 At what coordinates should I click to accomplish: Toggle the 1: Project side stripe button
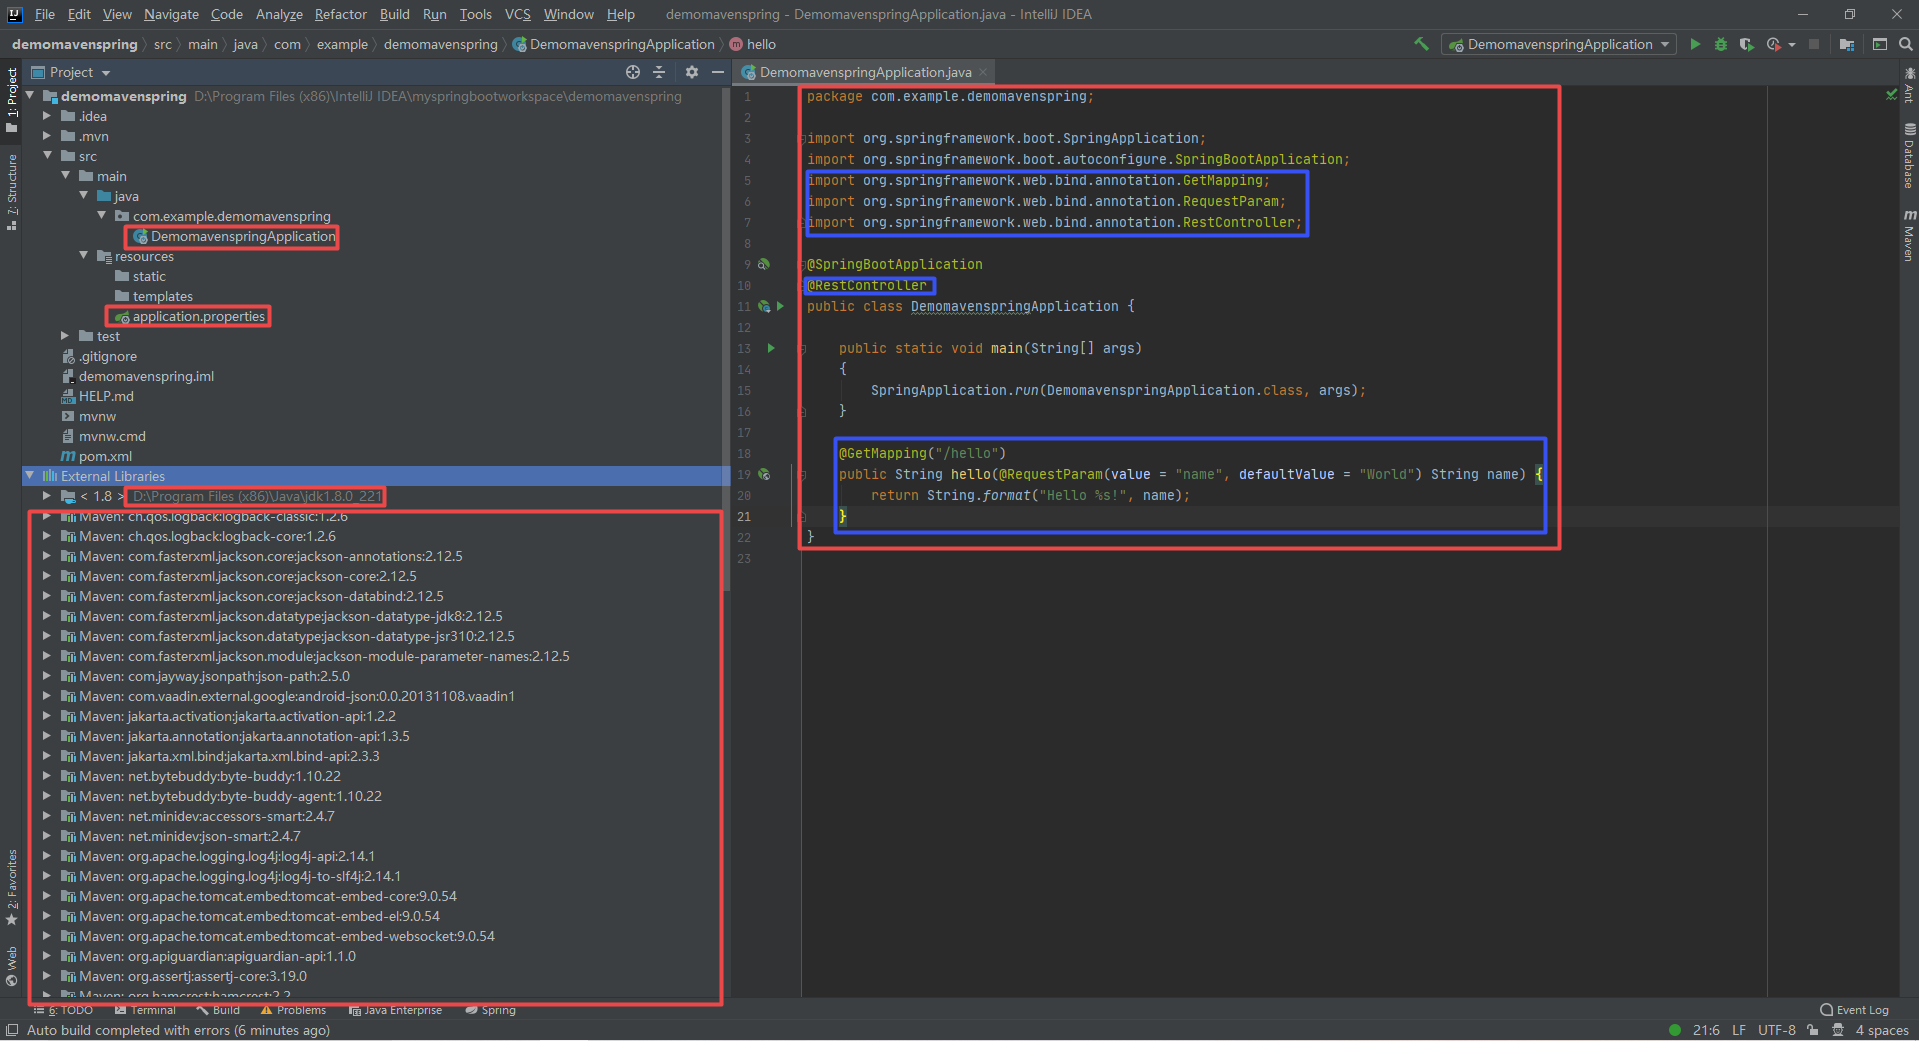(12, 99)
